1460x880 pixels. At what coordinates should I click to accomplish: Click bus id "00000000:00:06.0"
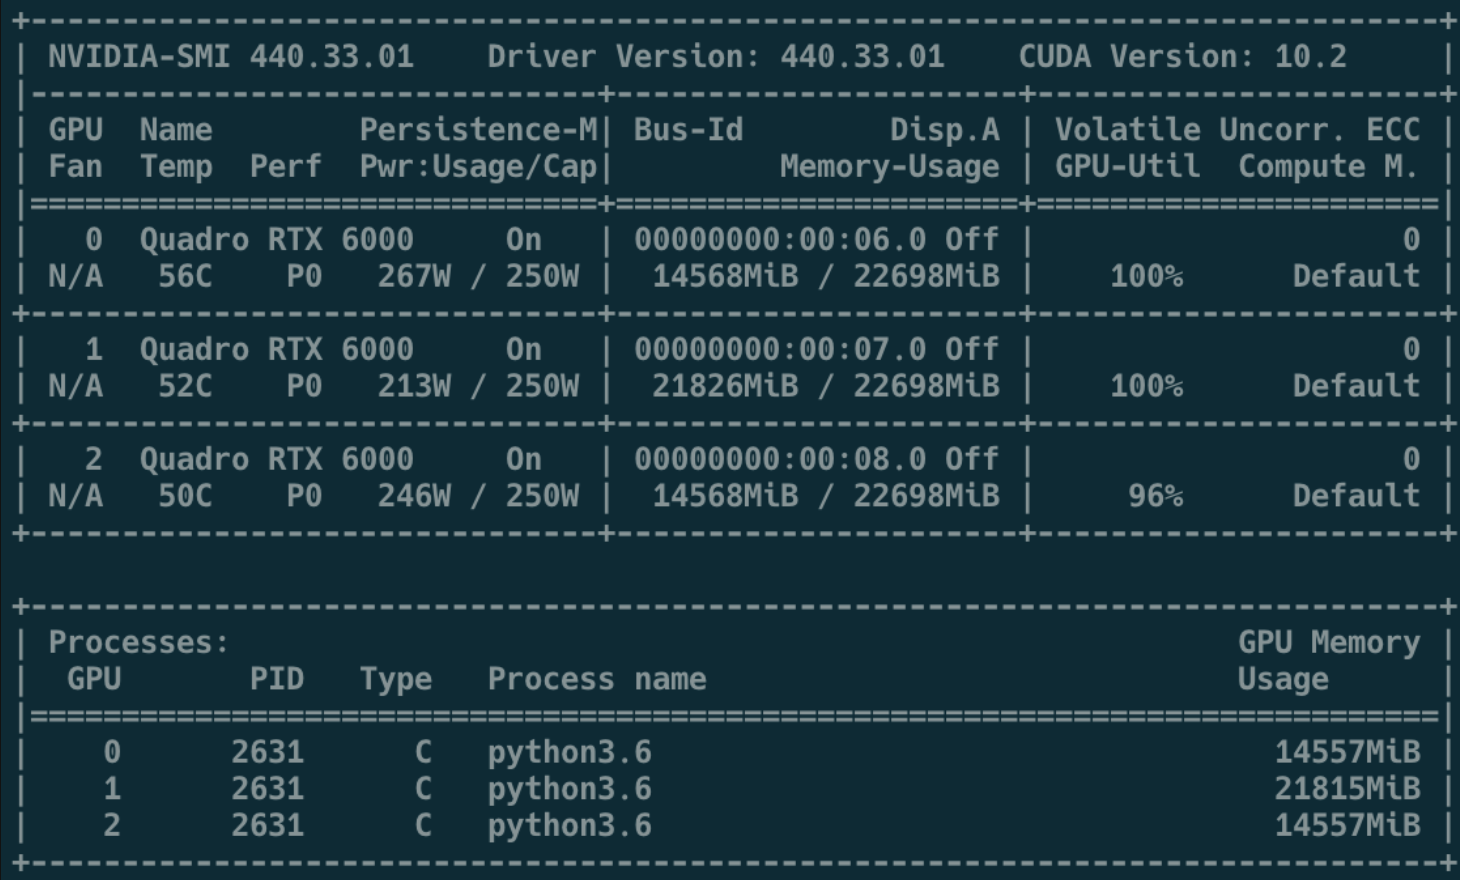click(x=780, y=239)
